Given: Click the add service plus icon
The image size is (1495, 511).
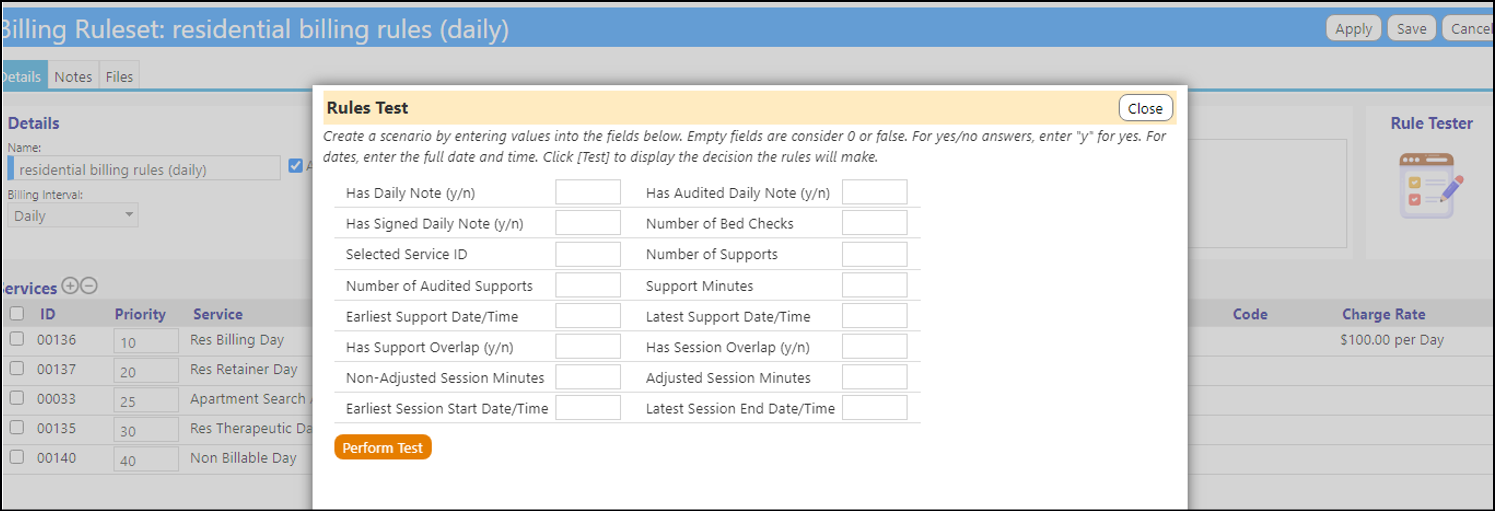Looking at the screenshot, I should 70,286.
